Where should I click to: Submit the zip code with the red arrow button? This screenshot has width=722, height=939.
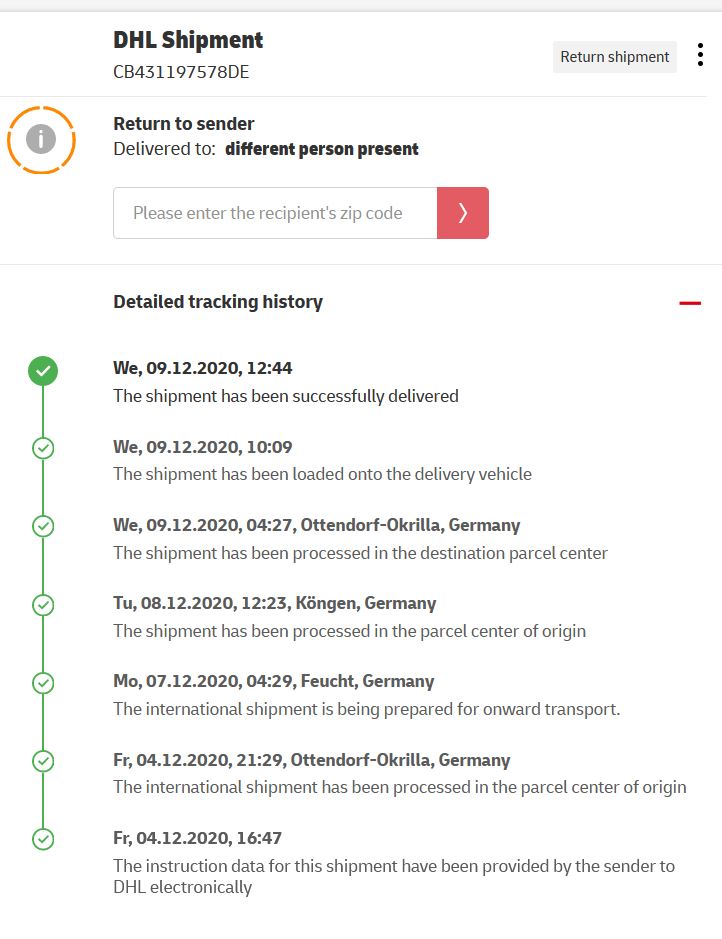(463, 213)
